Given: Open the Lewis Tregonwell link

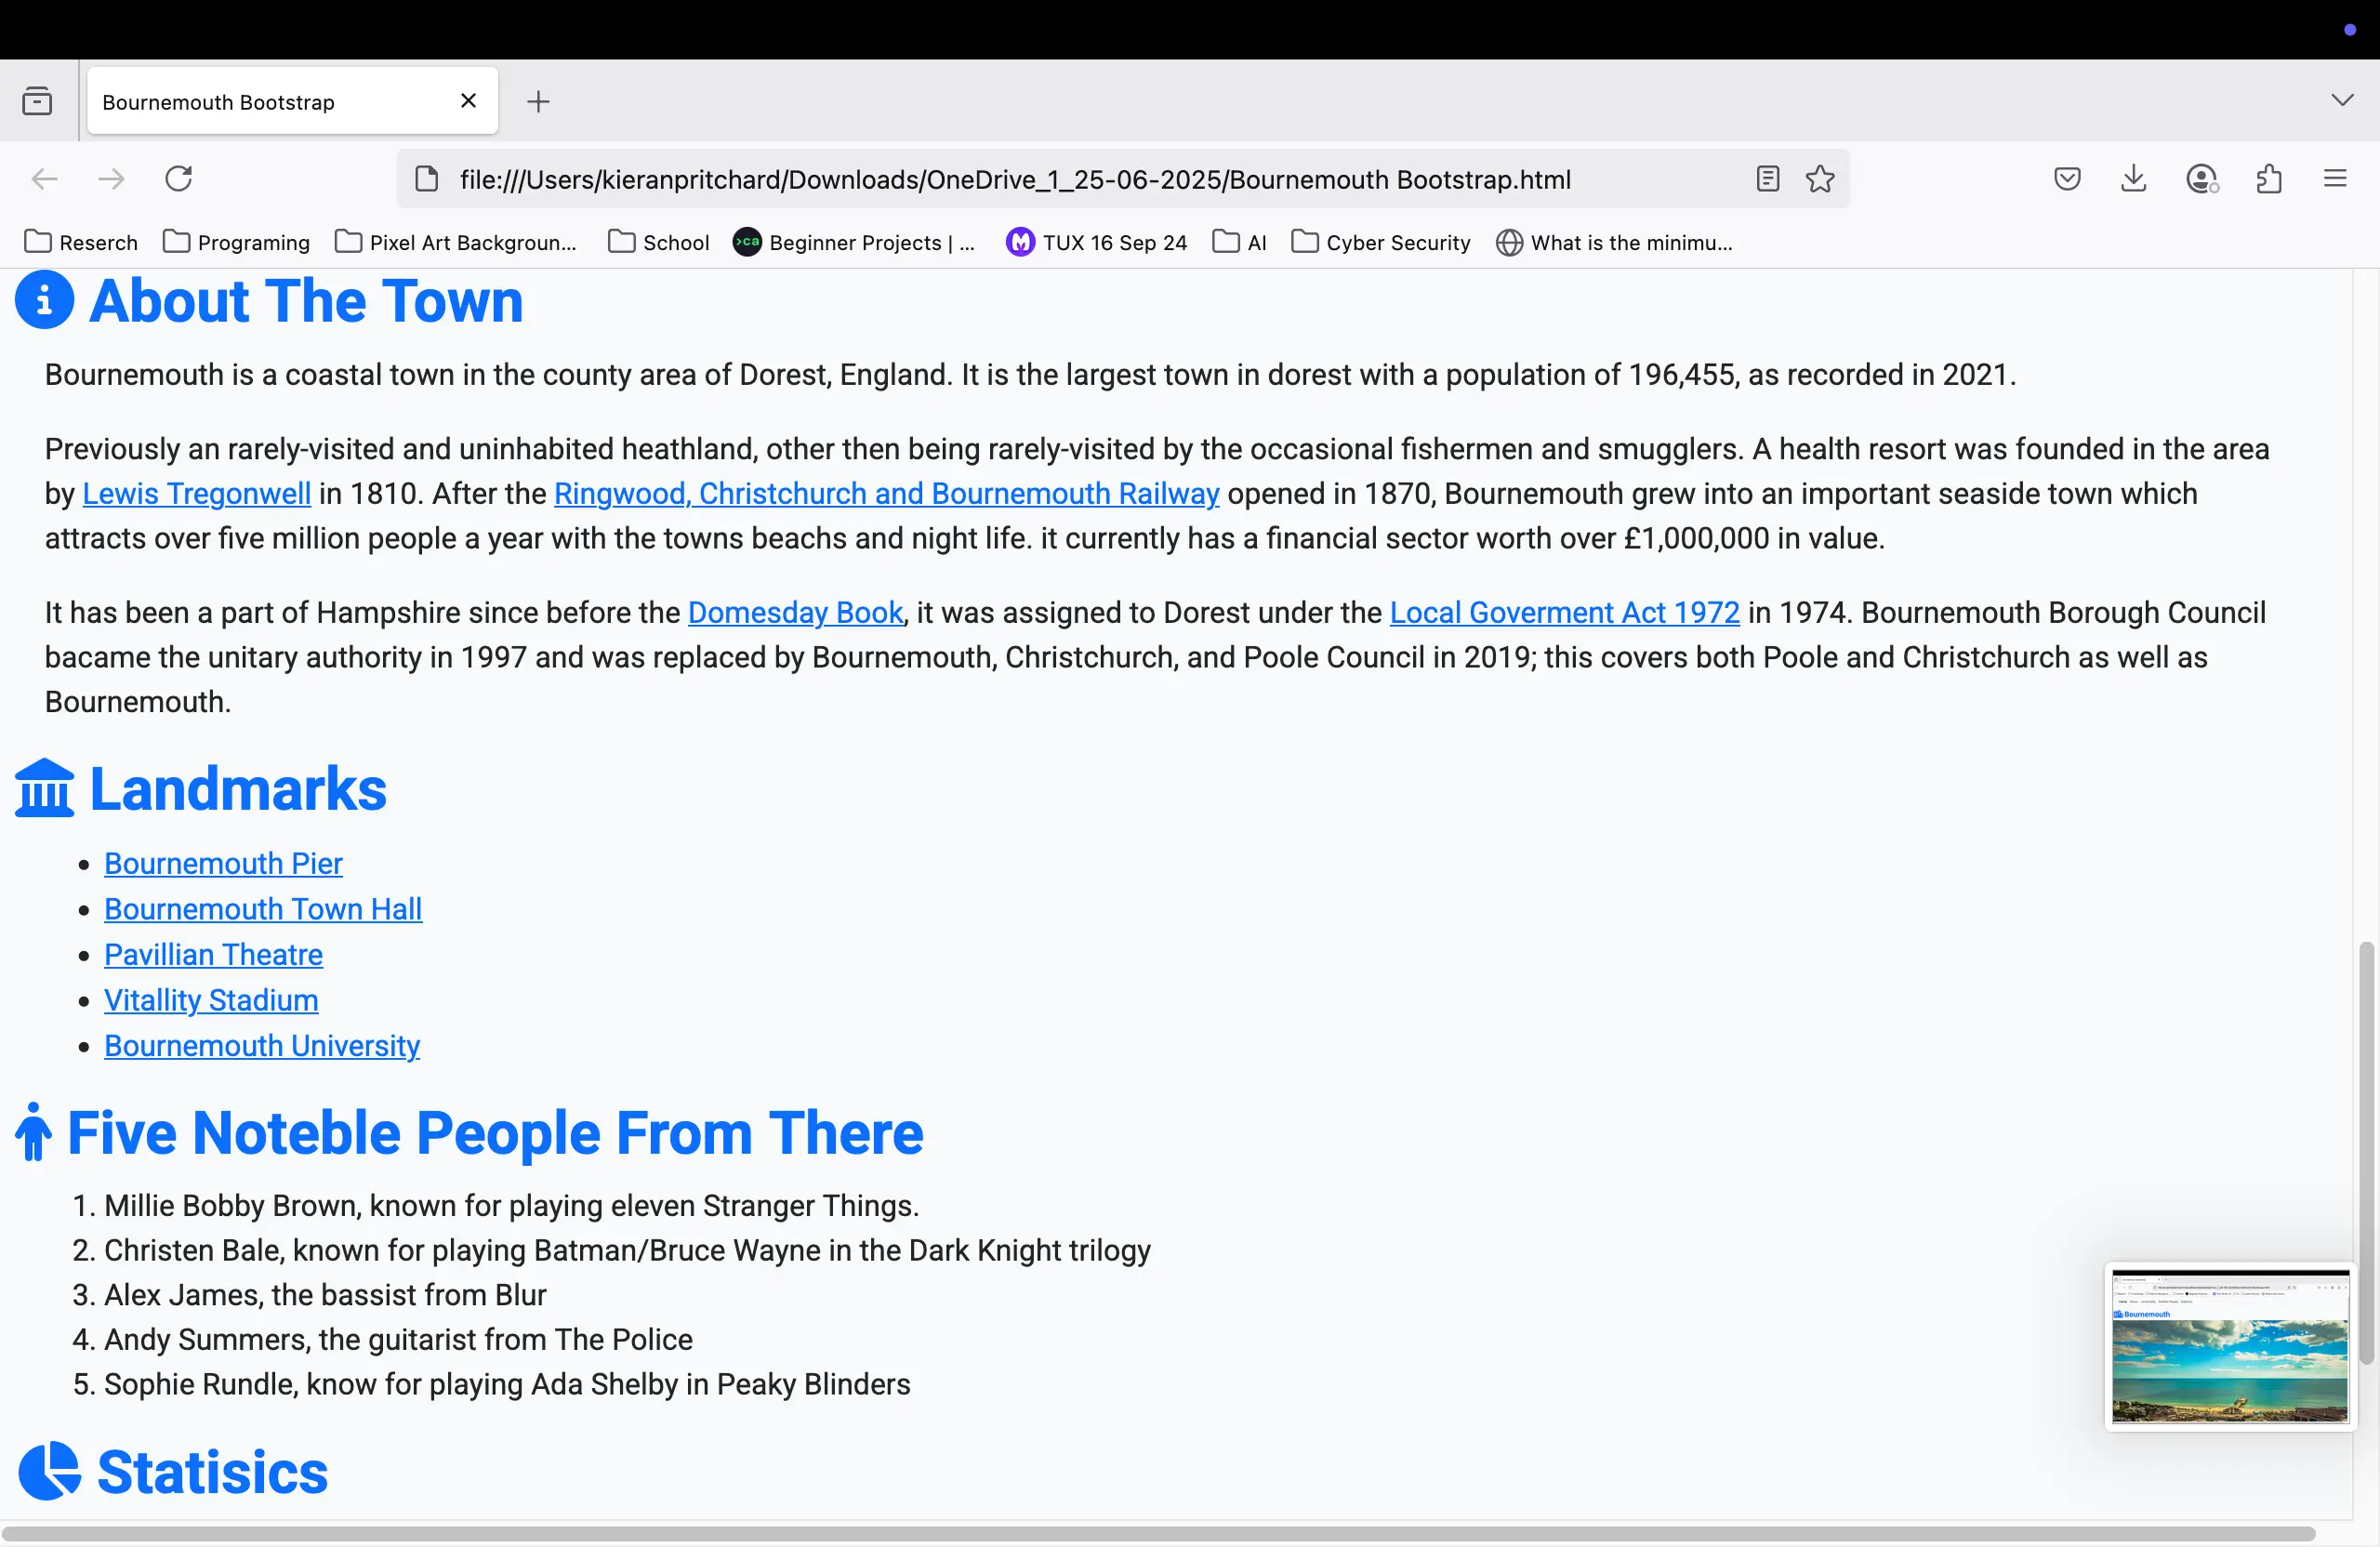Looking at the screenshot, I should [197, 493].
